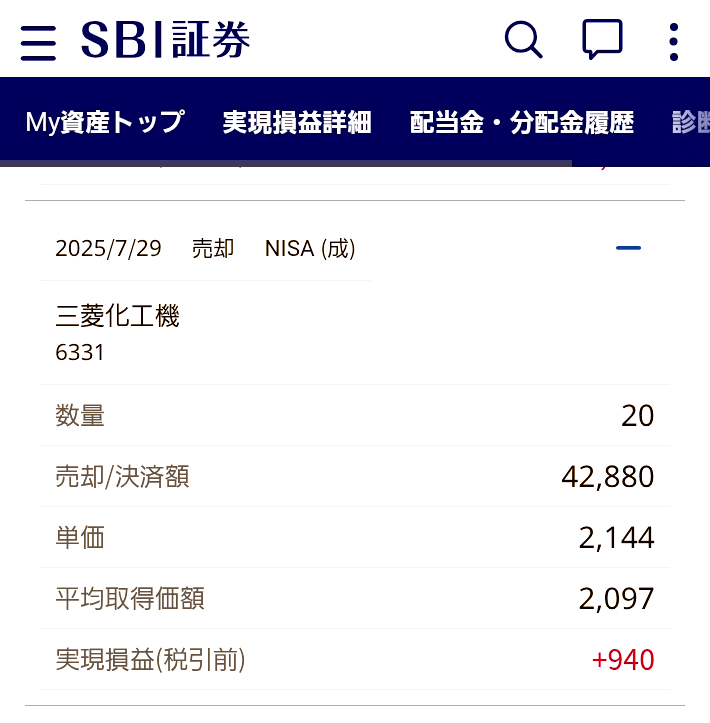This screenshot has height=723, width=710.
Task: Click the realized profit value +940
Action: (x=623, y=660)
